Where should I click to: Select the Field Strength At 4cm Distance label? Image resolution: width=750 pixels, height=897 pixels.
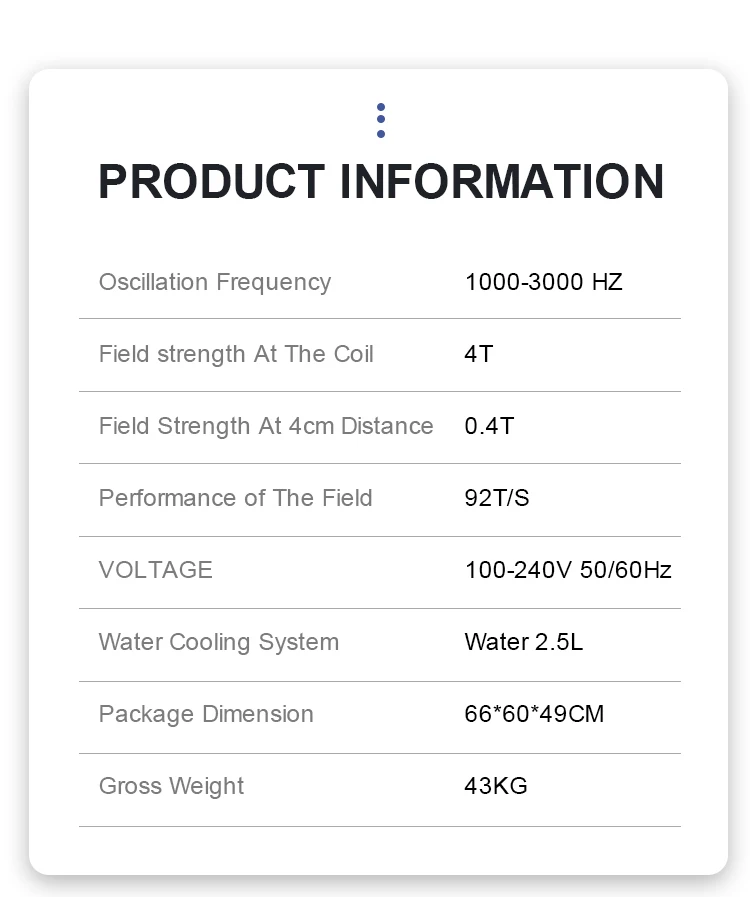pos(266,426)
